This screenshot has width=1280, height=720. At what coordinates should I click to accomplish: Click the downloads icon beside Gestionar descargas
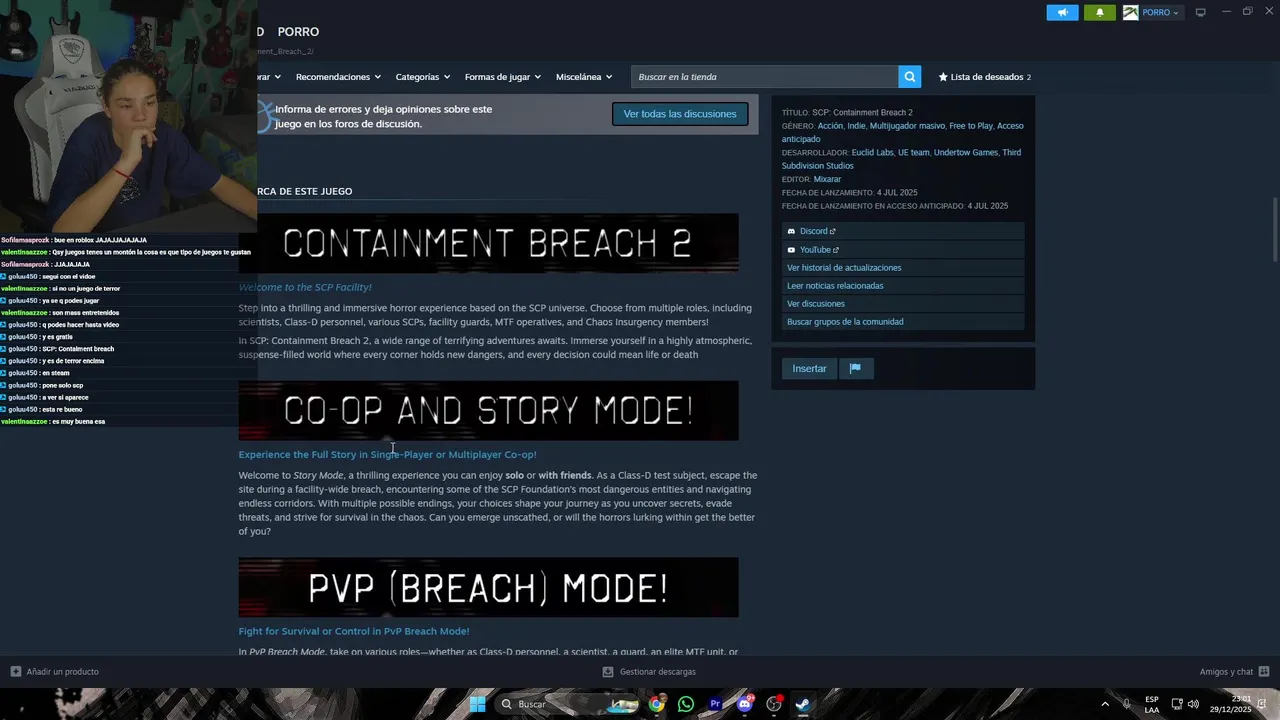[x=608, y=672]
